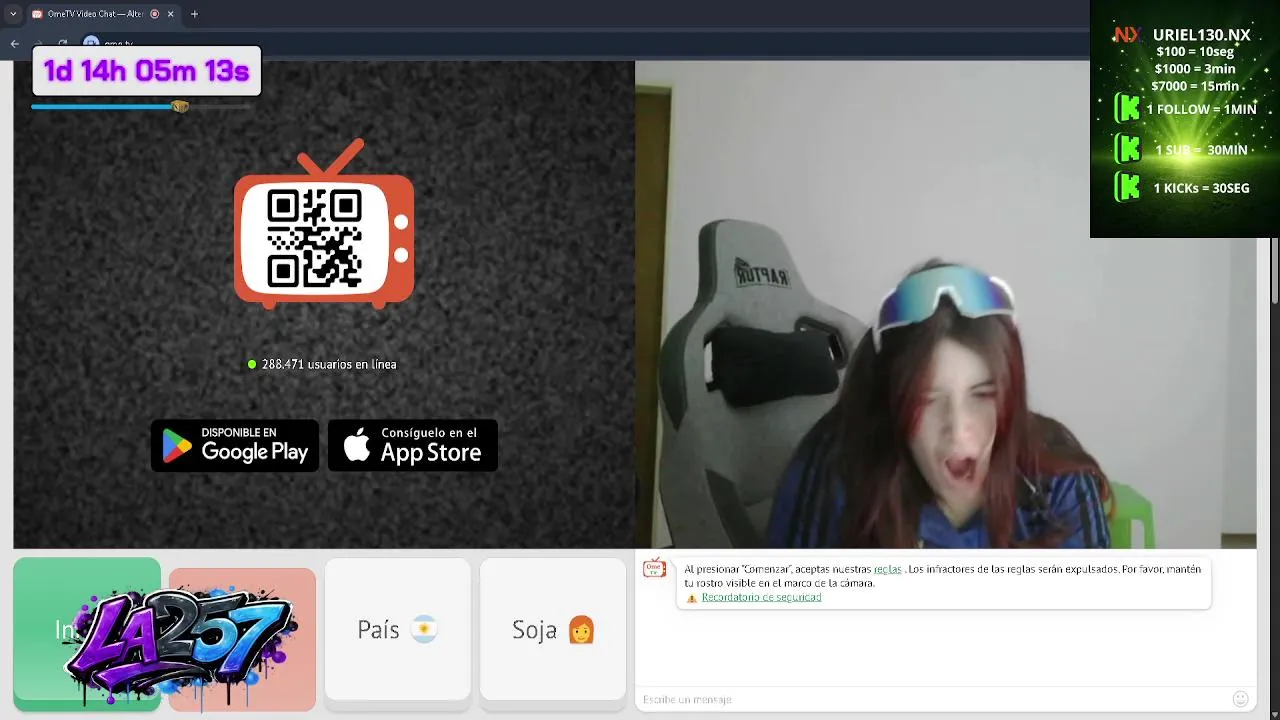The image size is (1280, 720).
Task: Click the Kick logo beside 1 KICKs
Action: 1128,187
